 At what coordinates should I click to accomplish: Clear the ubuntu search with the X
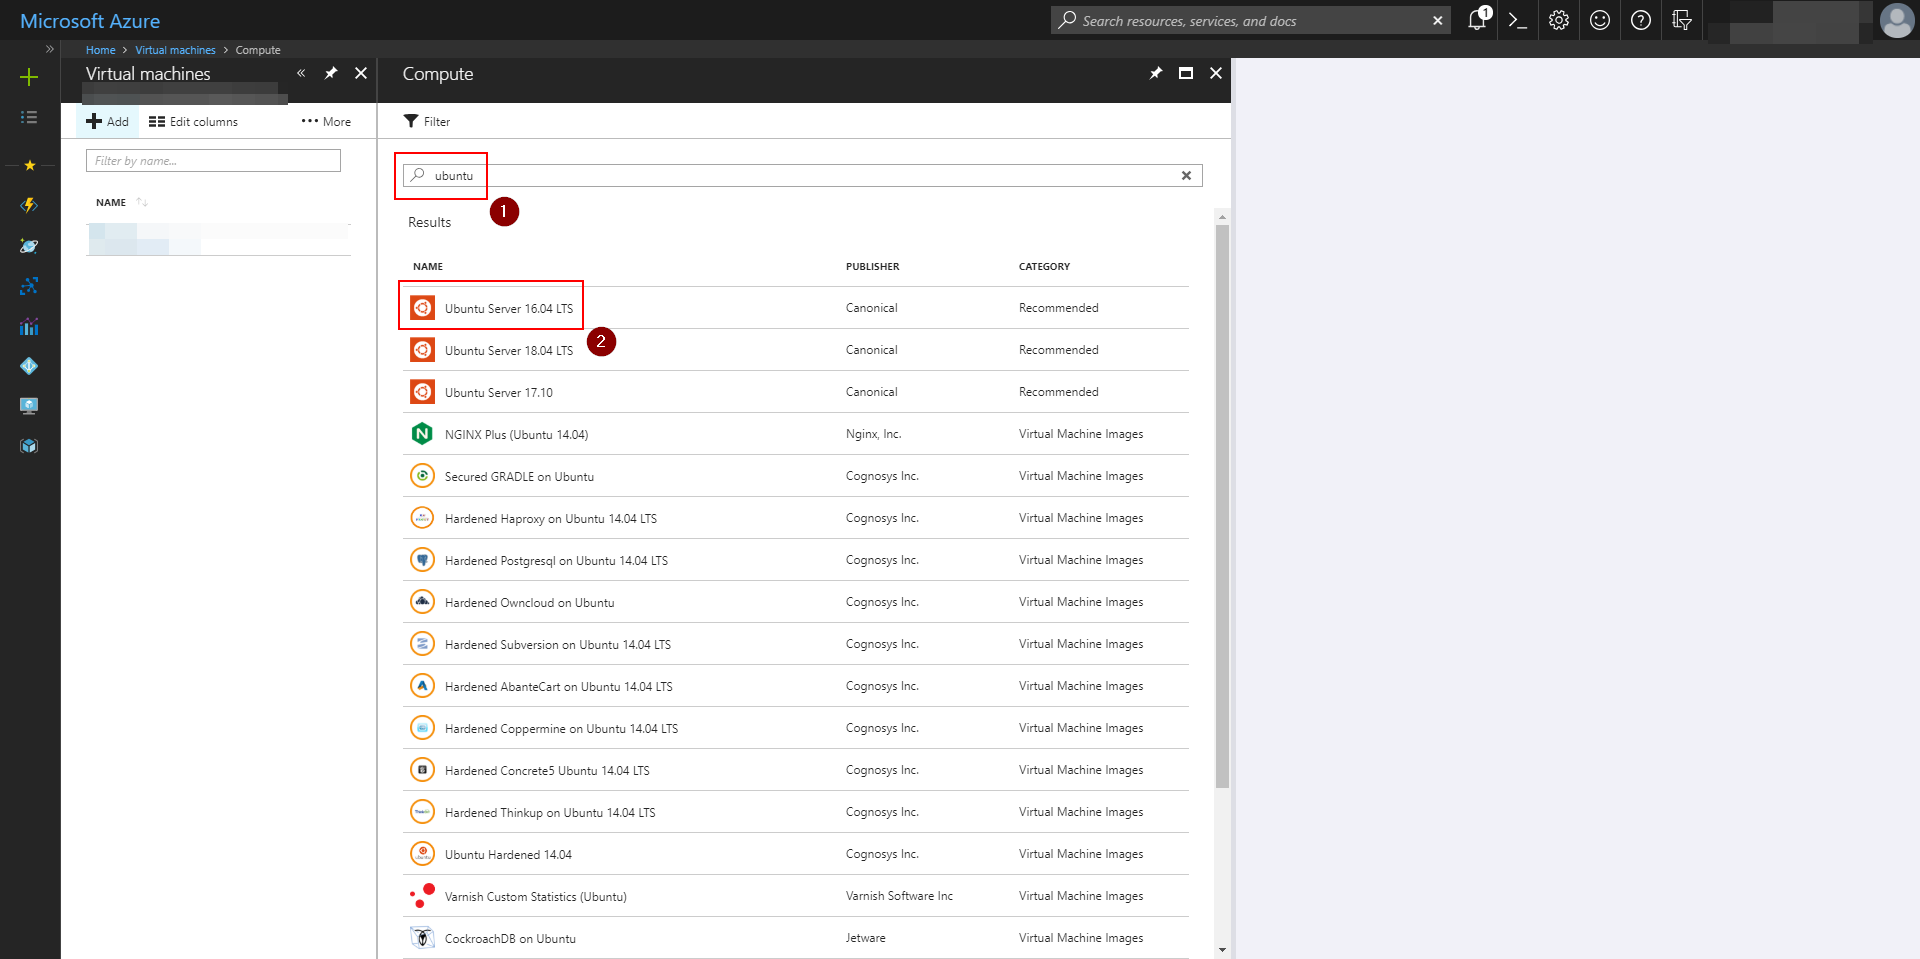pyautogui.click(x=1186, y=175)
